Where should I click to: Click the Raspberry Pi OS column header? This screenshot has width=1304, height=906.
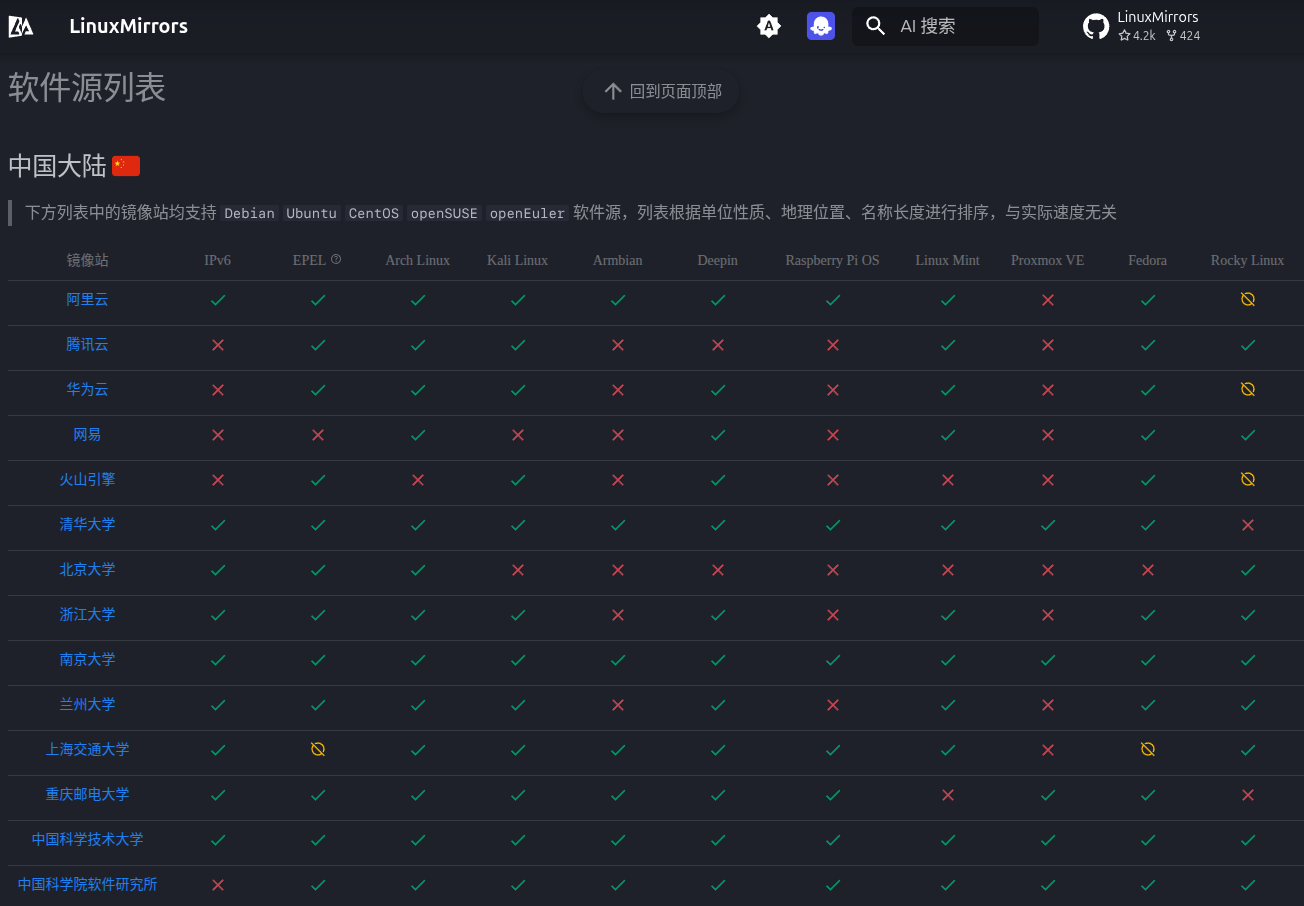[833, 260]
